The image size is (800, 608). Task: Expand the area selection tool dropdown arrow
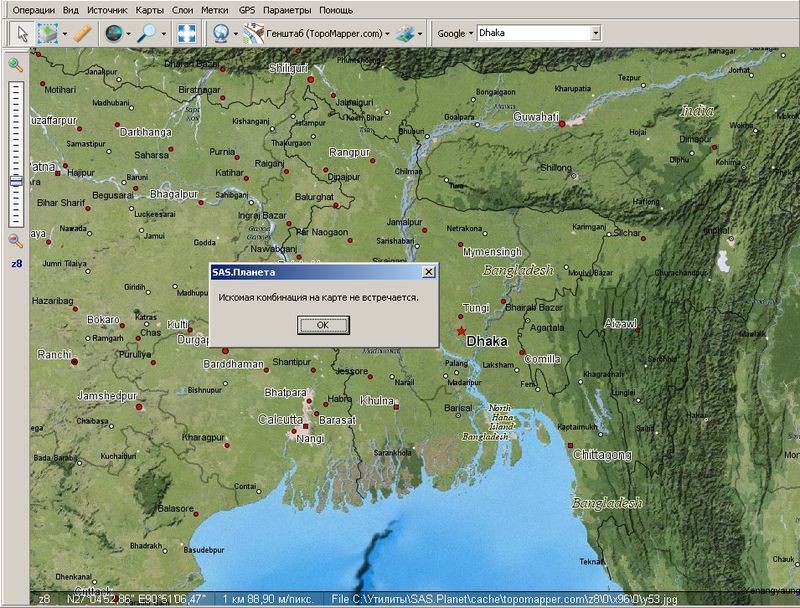[65, 33]
